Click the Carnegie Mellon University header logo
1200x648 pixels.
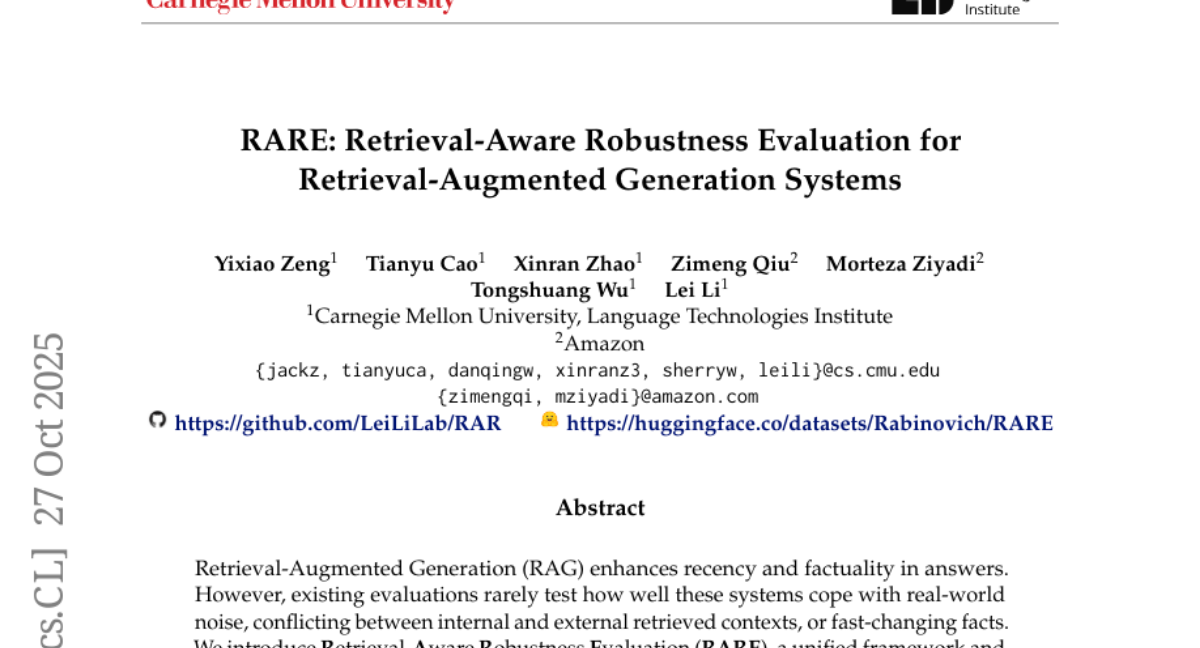300,5
